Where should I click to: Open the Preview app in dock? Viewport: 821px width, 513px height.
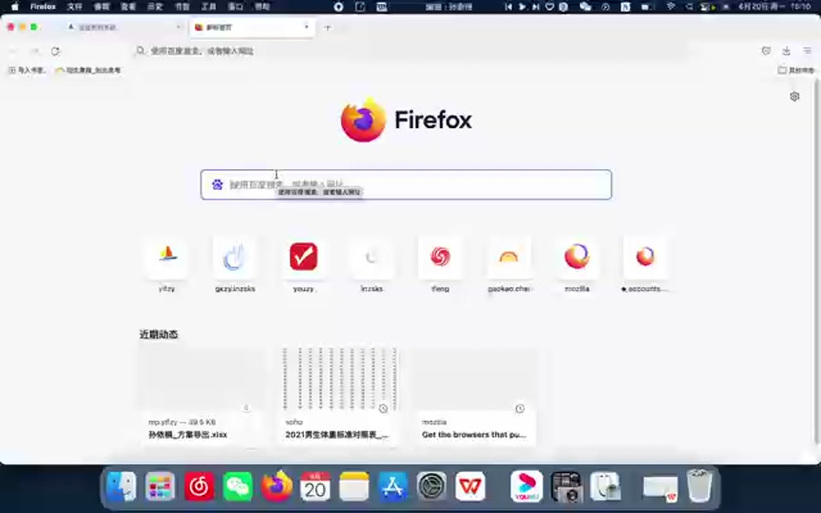click(x=605, y=487)
